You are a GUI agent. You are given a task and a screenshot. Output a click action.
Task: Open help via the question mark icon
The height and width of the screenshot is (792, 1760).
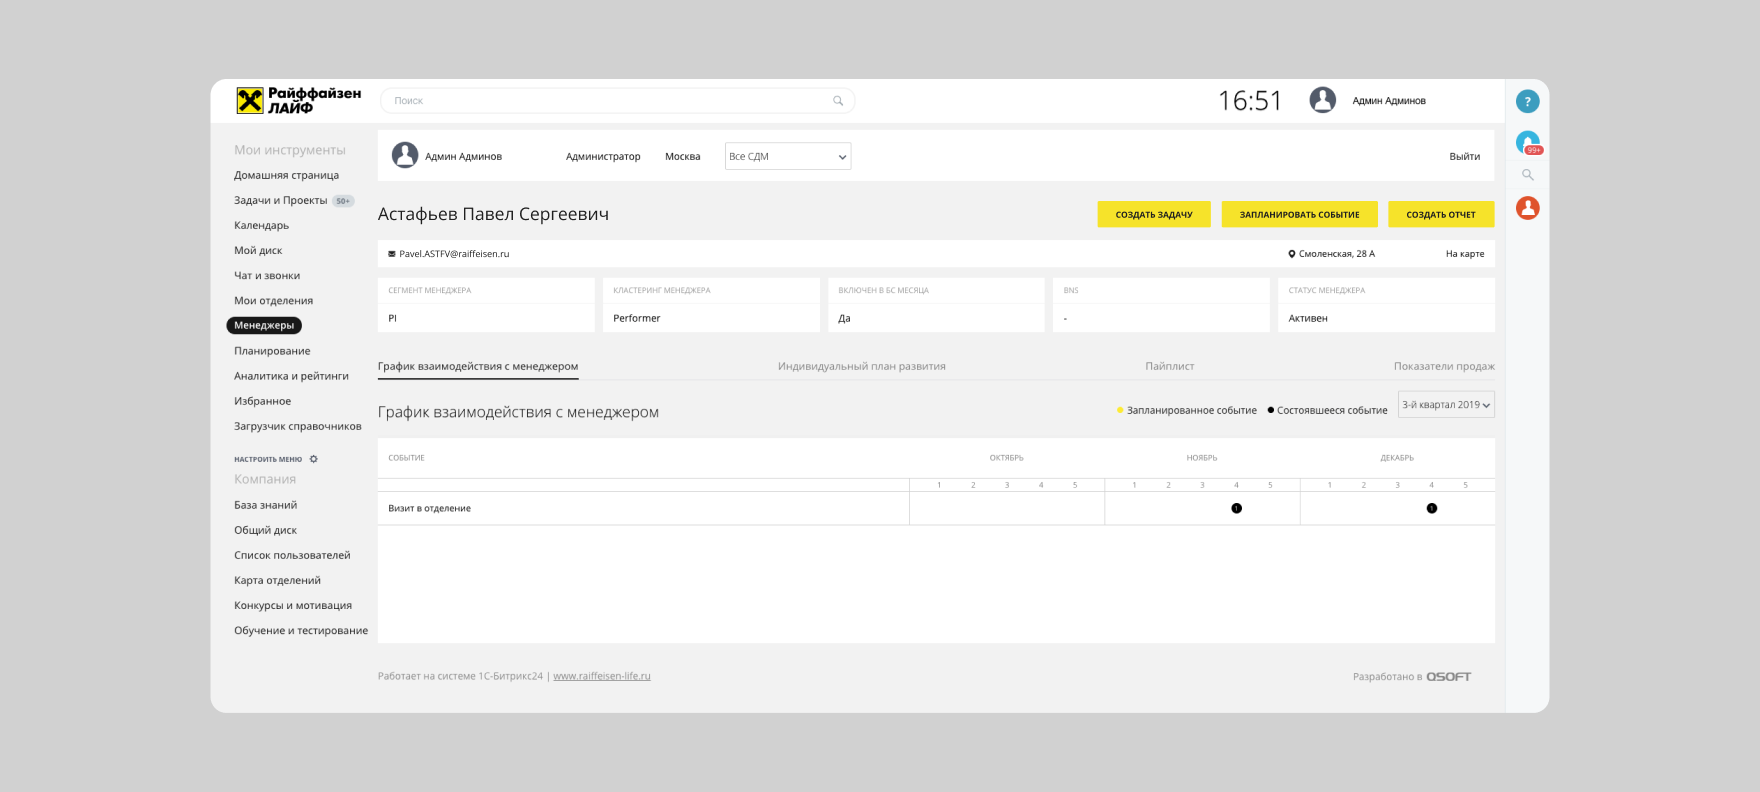(x=1527, y=101)
